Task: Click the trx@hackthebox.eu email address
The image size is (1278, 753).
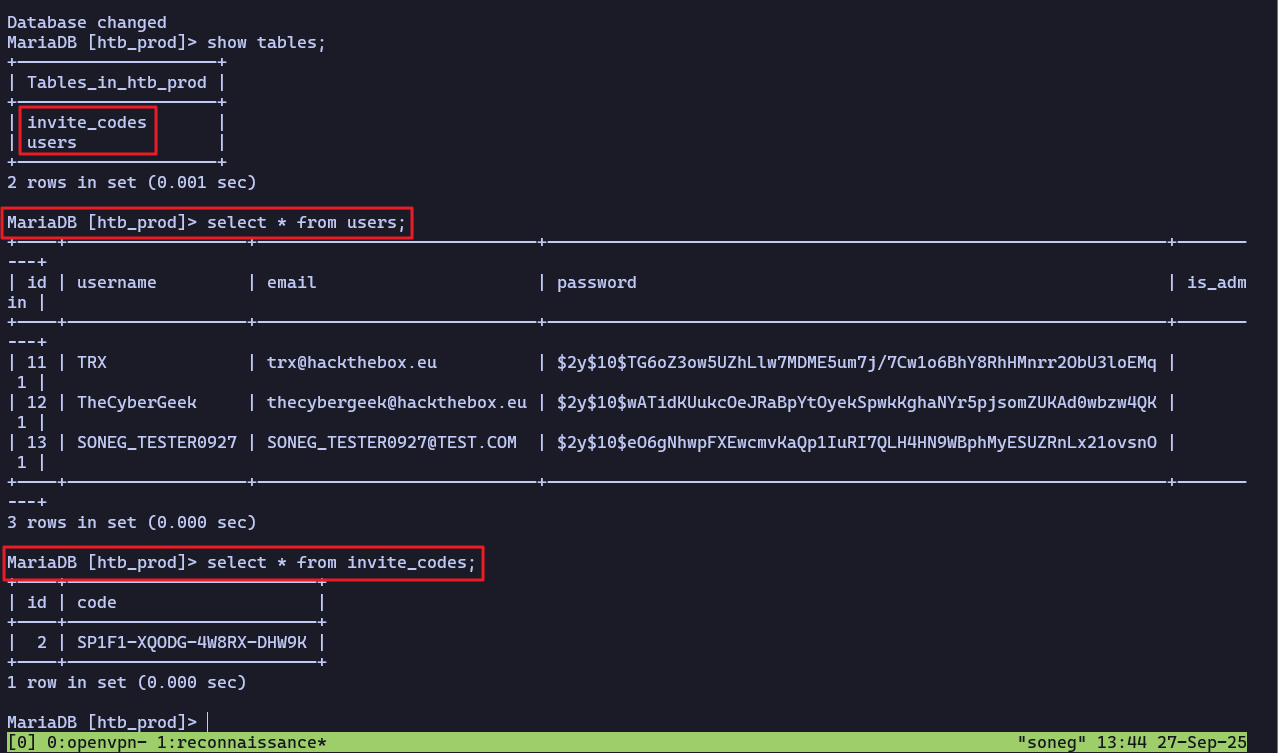Action: point(351,362)
